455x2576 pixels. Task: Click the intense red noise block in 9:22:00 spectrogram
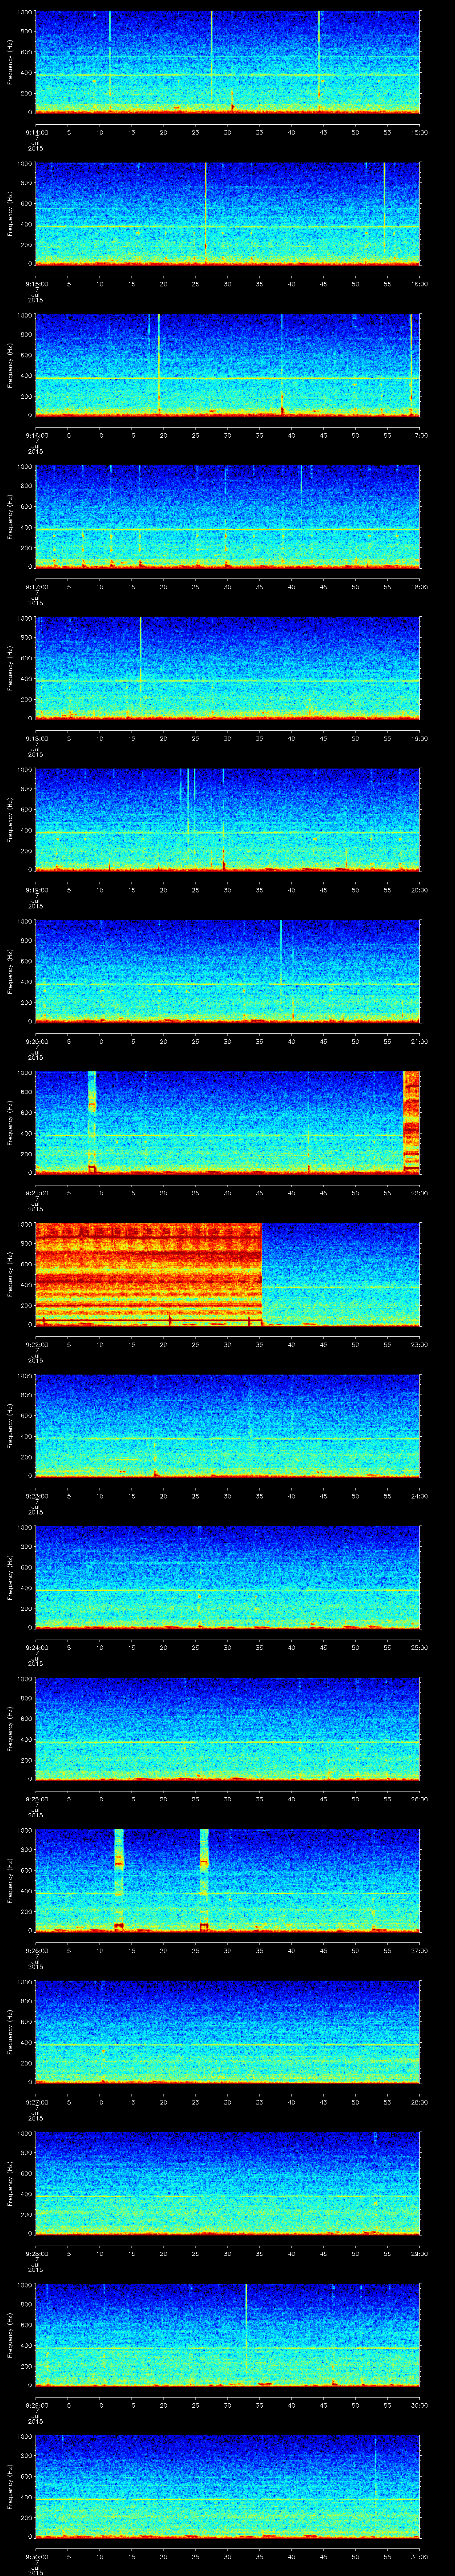148,1273
